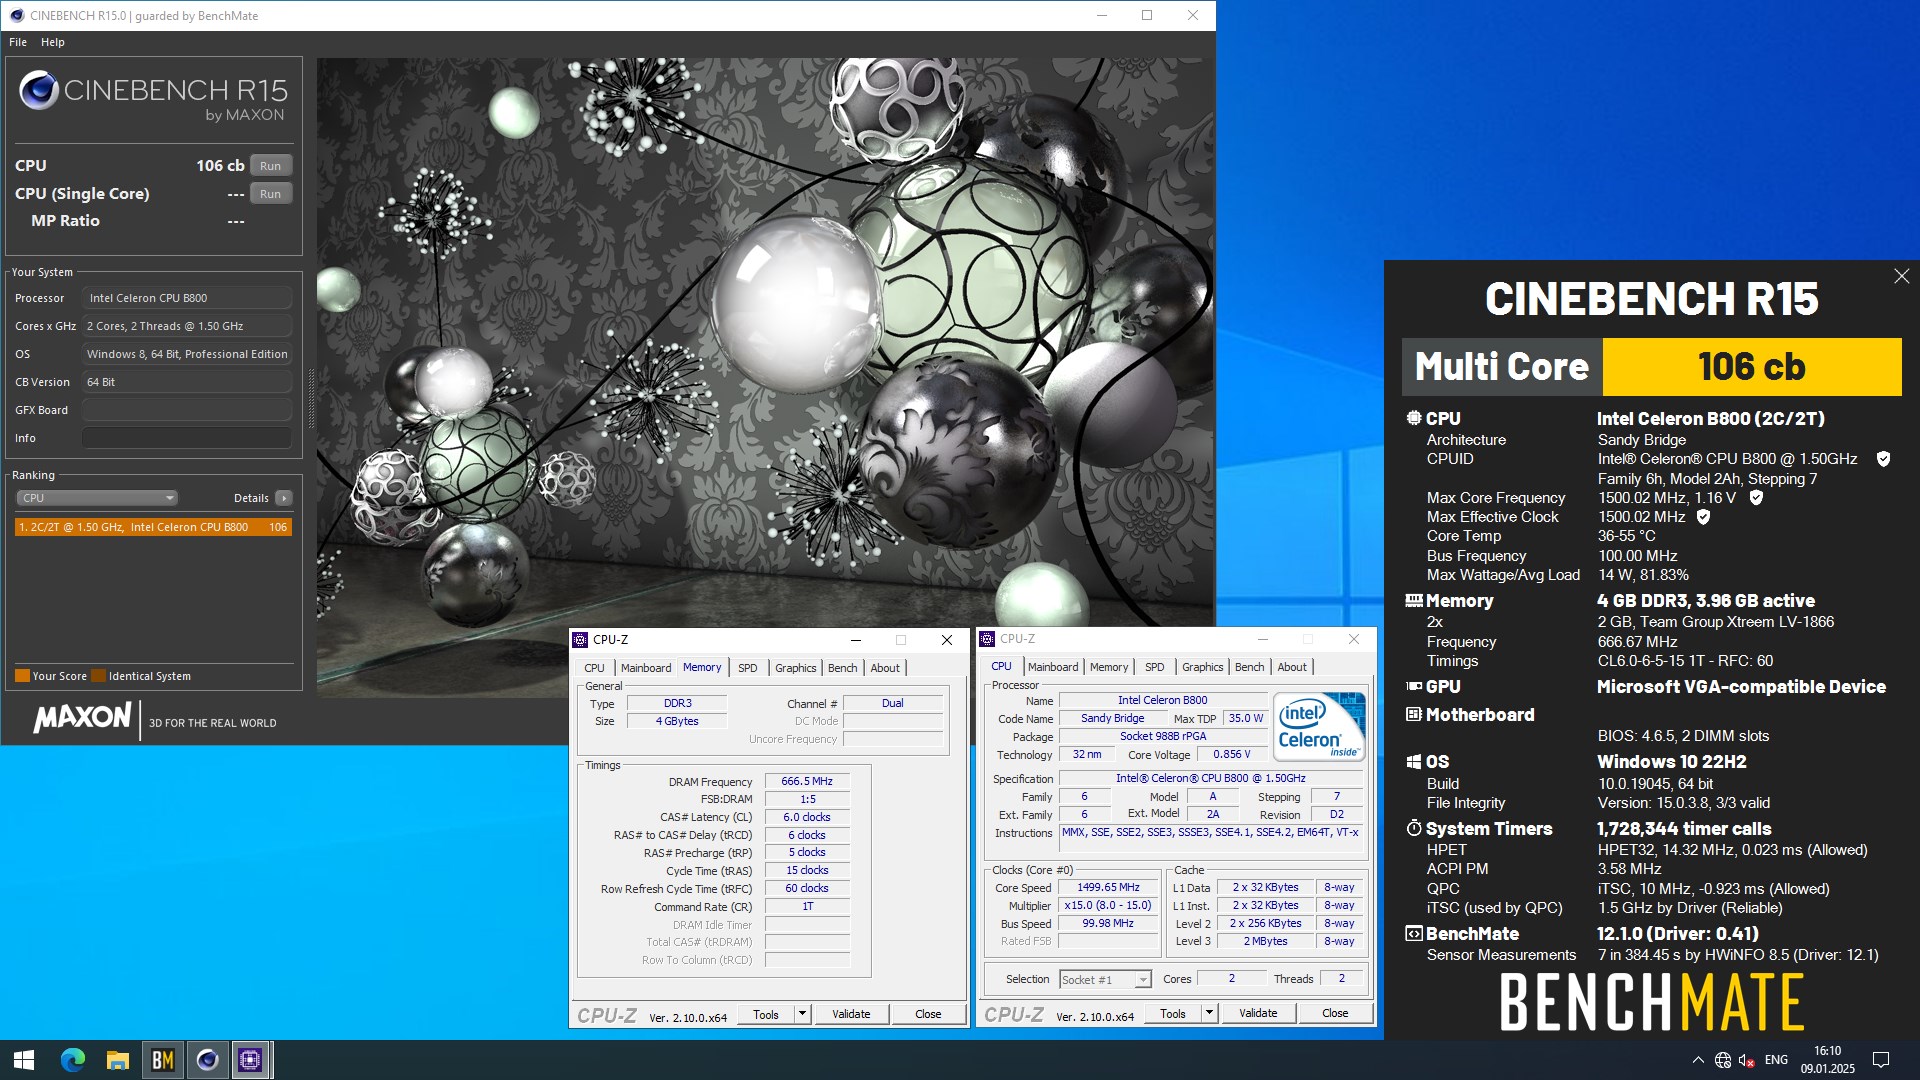Screen dimensions: 1920x1080
Task: Open Graphics tab in left CPU-Z window
Action: point(795,668)
